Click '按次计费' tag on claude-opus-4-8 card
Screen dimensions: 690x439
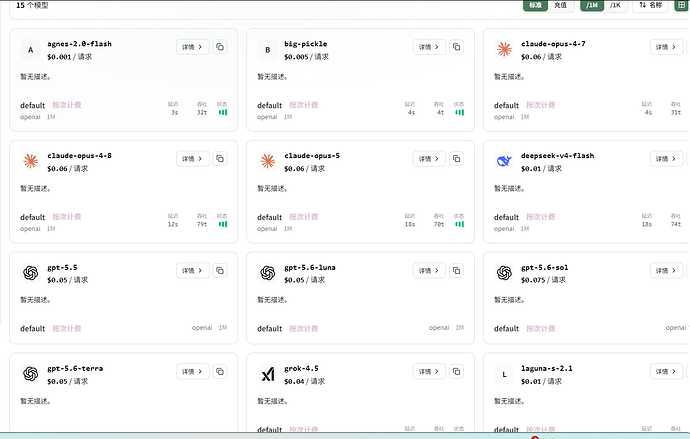point(66,216)
